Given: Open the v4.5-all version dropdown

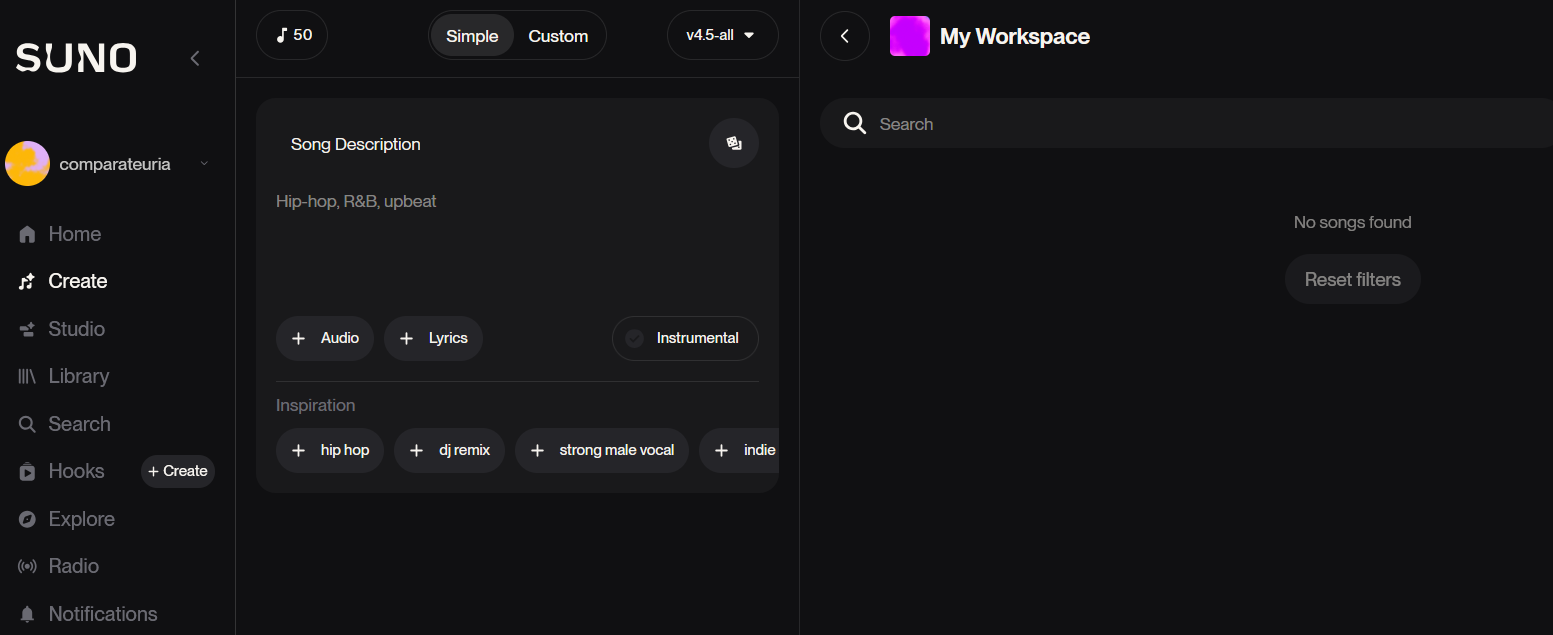Looking at the screenshot, I should click(x=722, y=36).
